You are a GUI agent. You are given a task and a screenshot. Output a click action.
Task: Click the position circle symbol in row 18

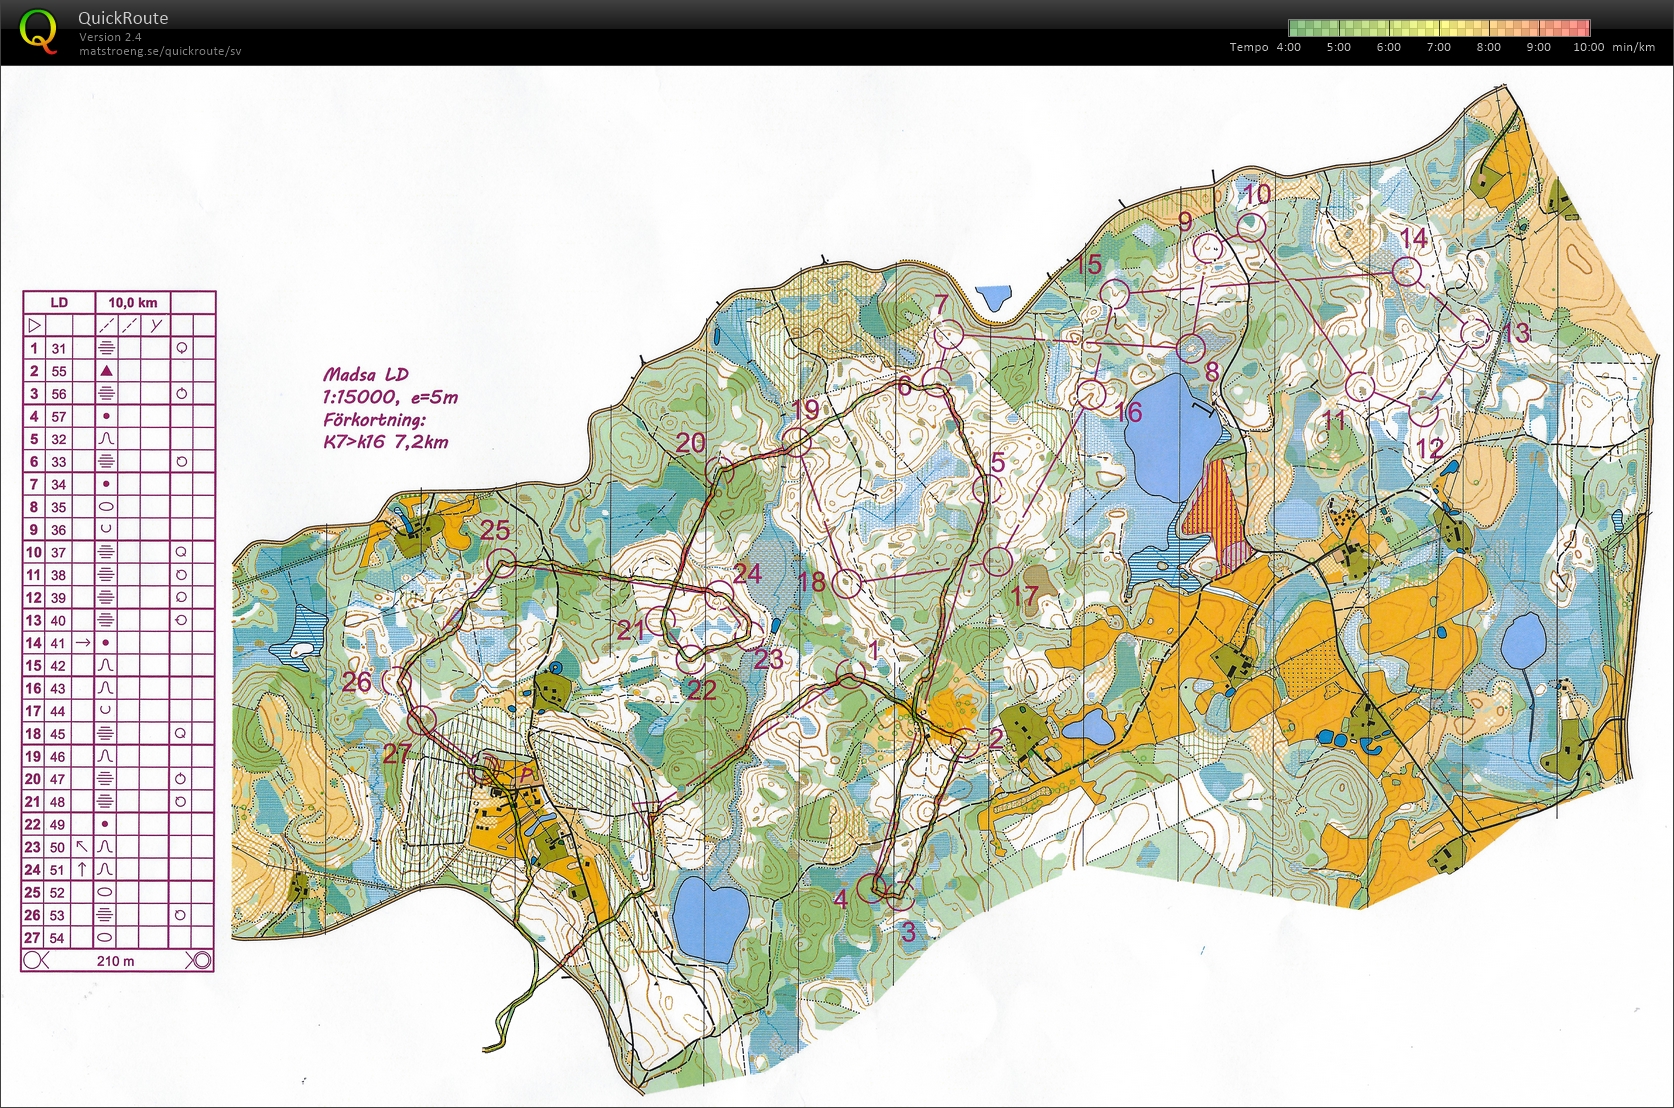tap(181, 734)
